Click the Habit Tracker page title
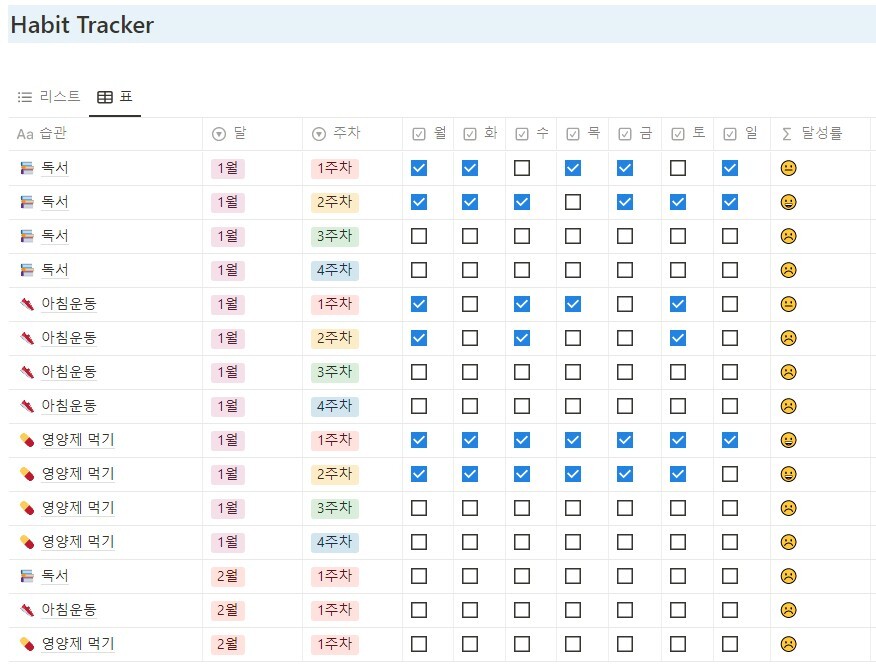 click(82, 25)
